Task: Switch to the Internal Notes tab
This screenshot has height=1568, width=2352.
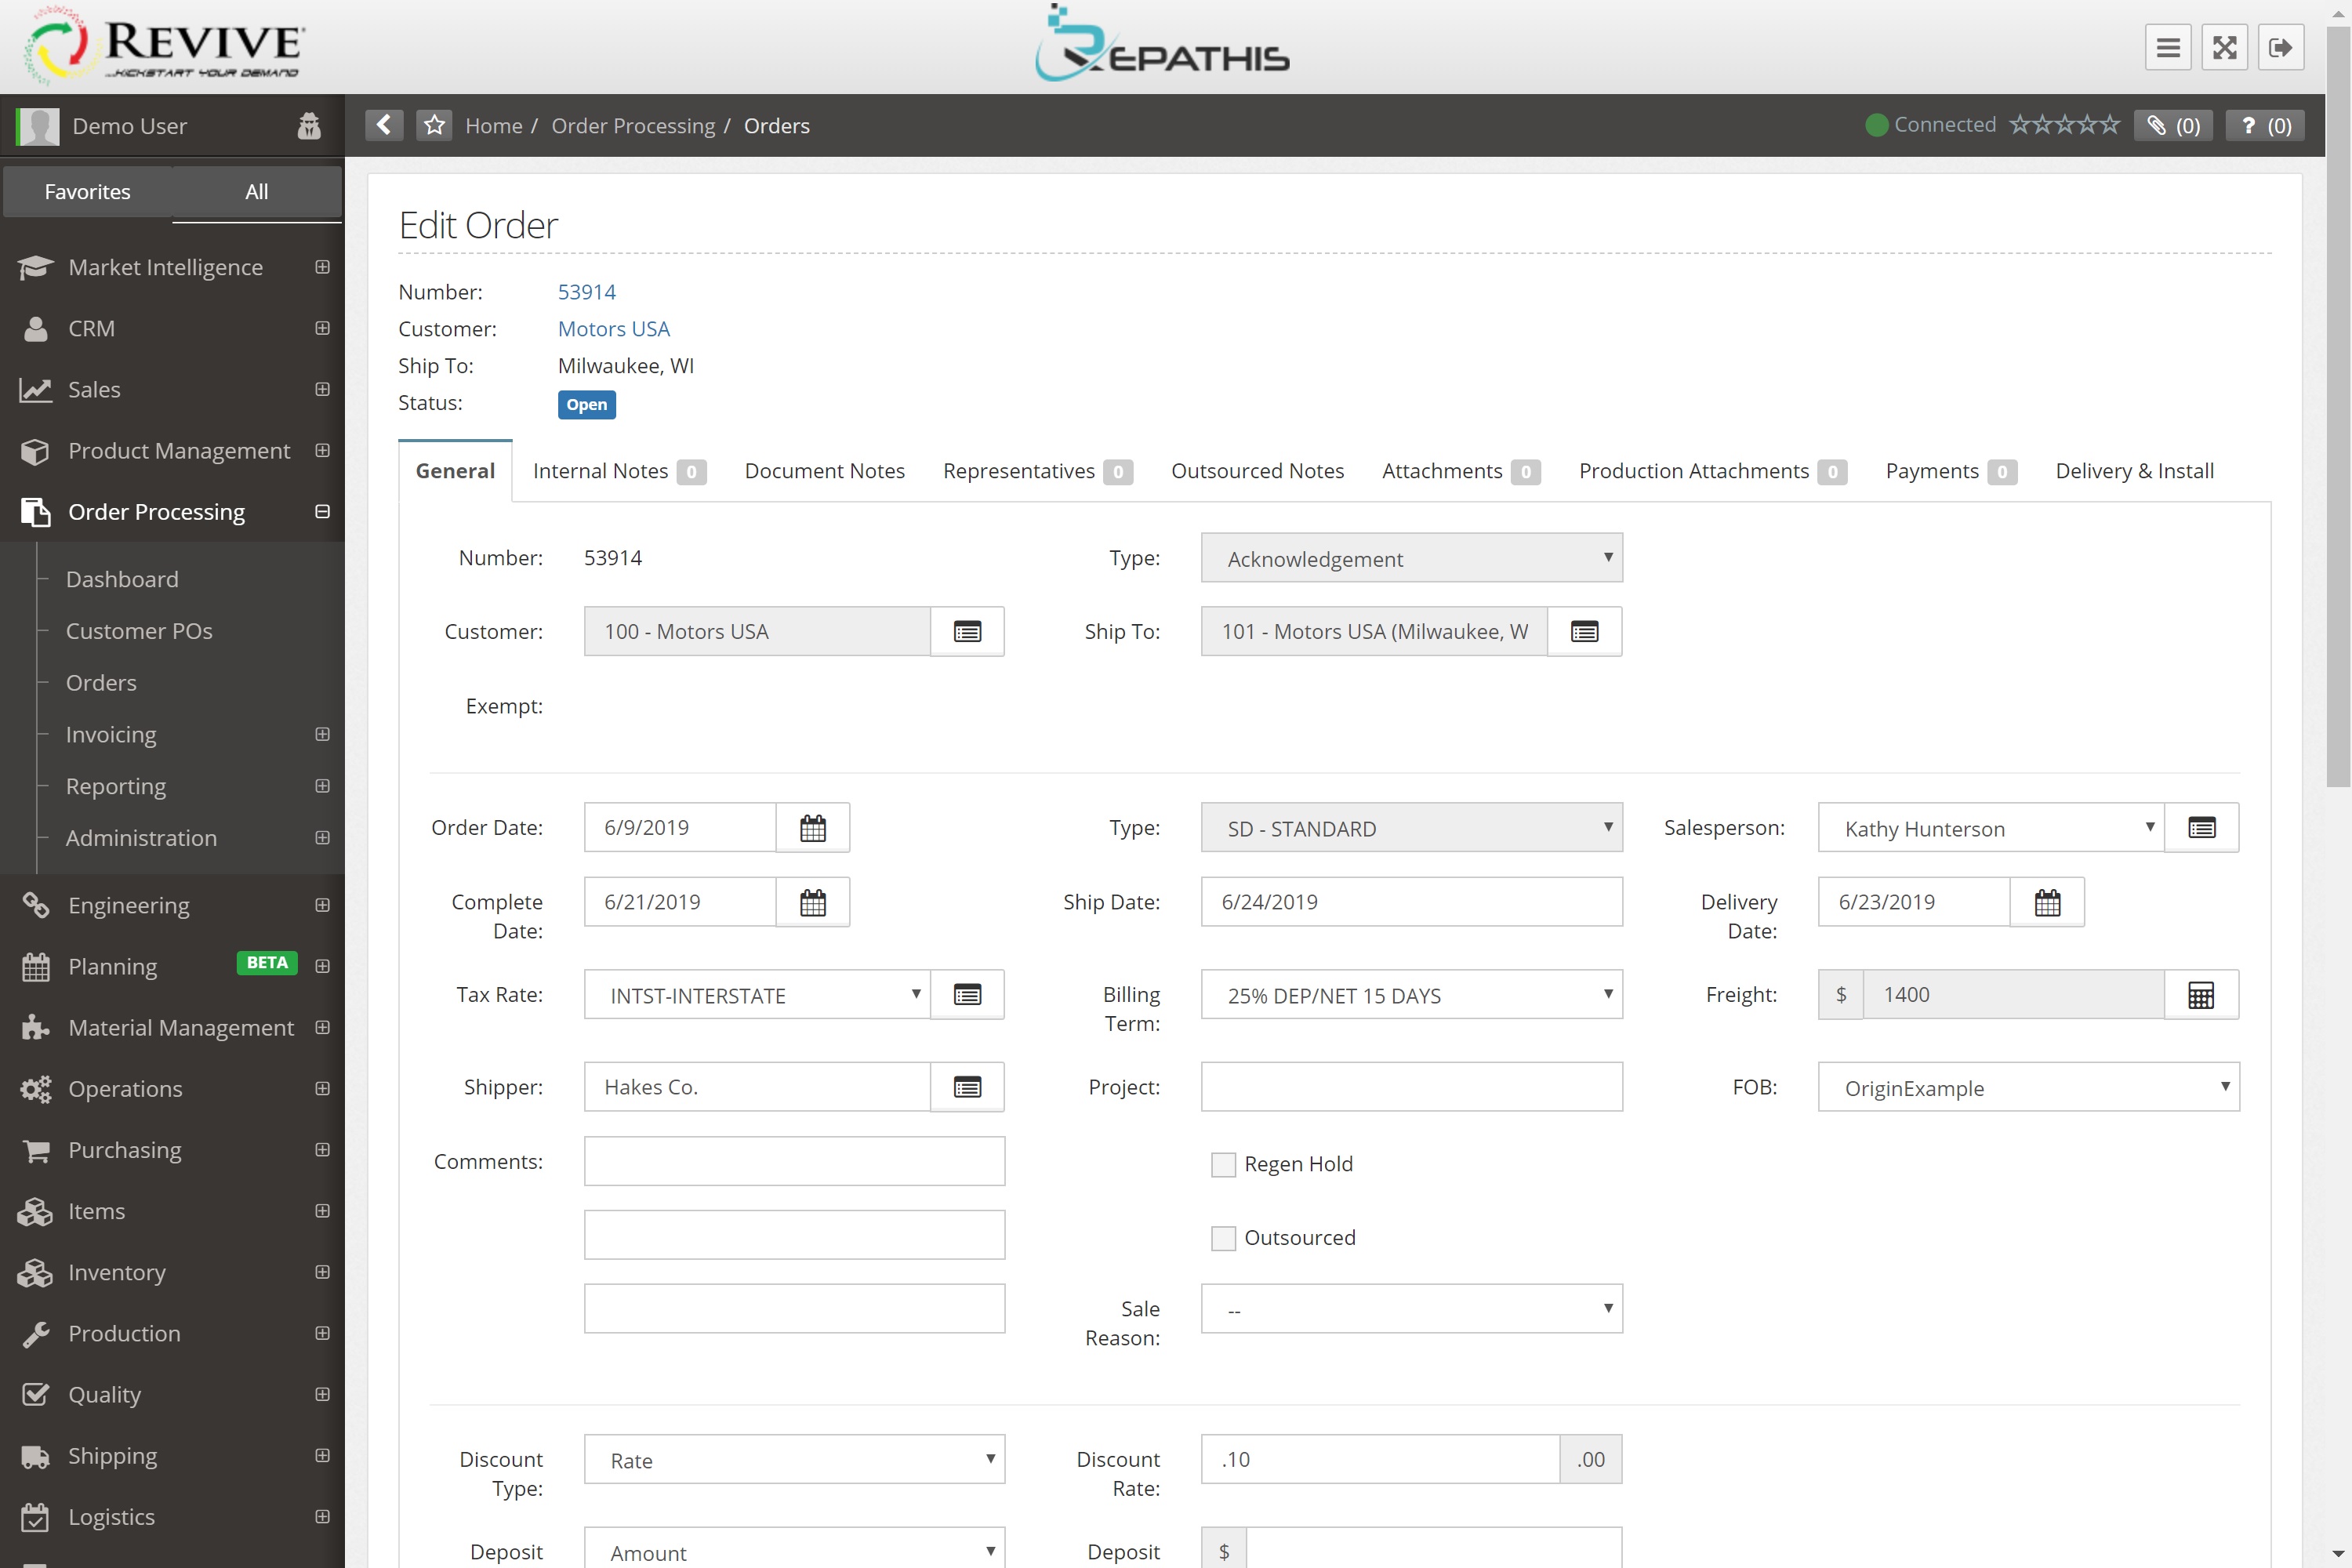Action: pyautogui.click(x=619, y=471)
